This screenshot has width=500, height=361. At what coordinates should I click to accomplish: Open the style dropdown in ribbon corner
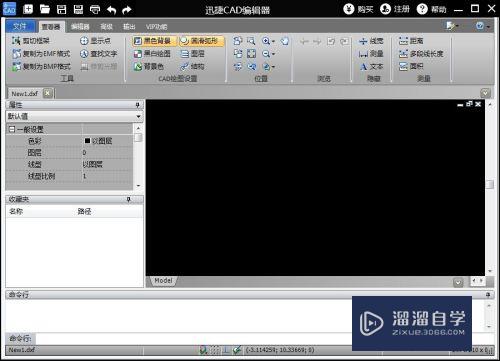tap(452, 26)
